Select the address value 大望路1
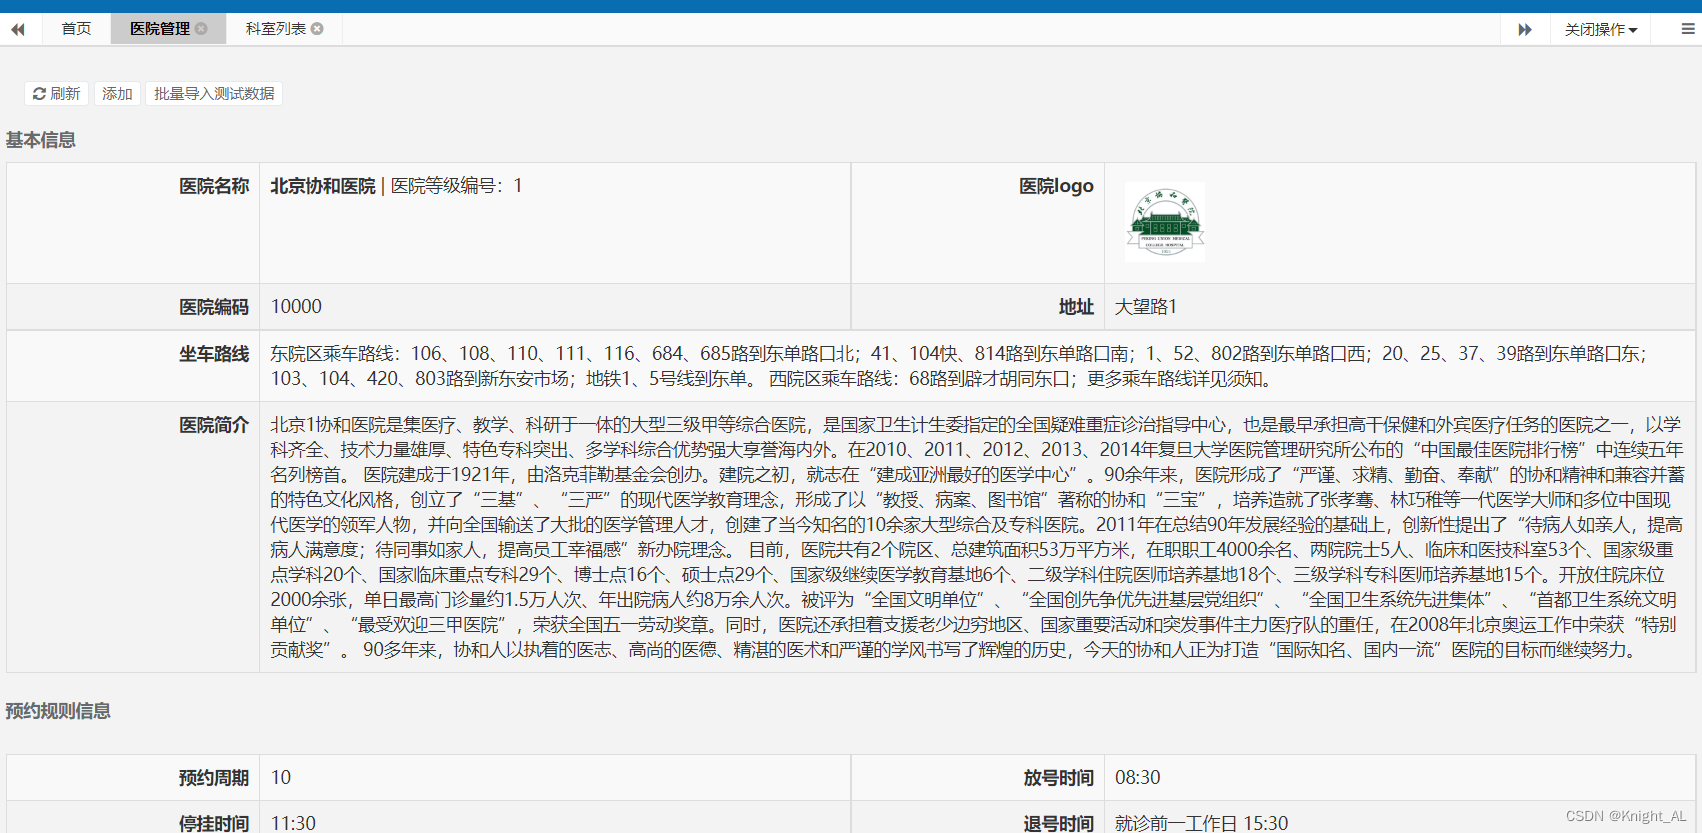Screen dimensions: 1702x833 1146,307
